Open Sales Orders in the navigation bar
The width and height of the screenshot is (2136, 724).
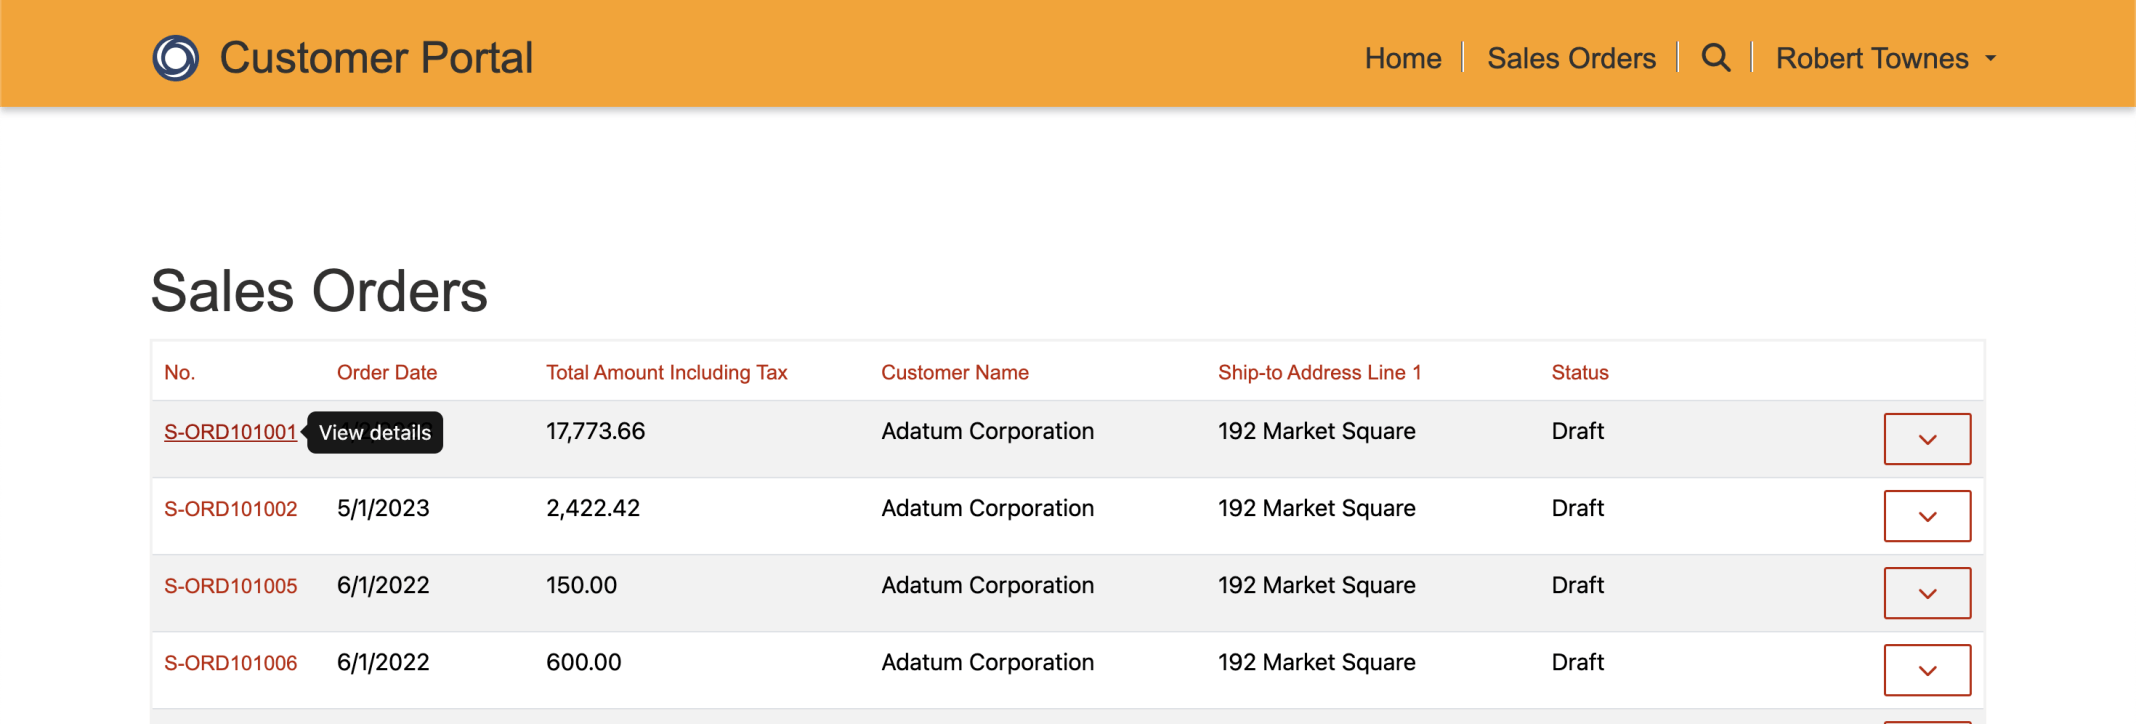(x=1571, y=58)
